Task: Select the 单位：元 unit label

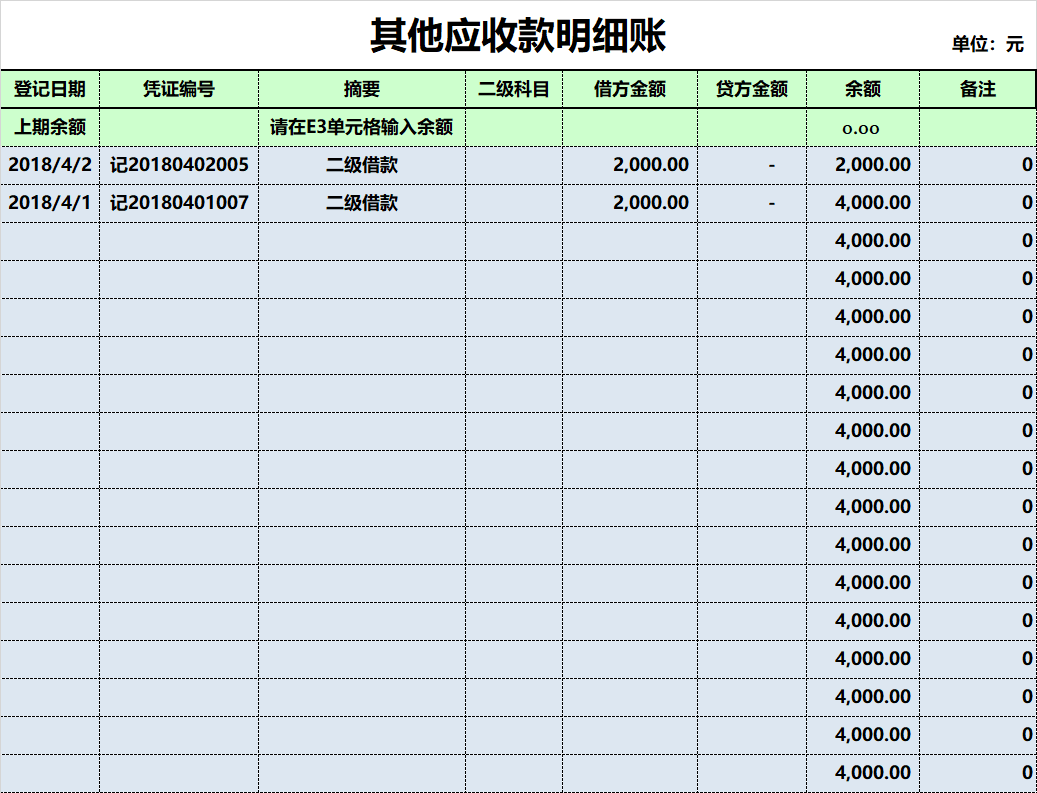Action: [987, 44]
